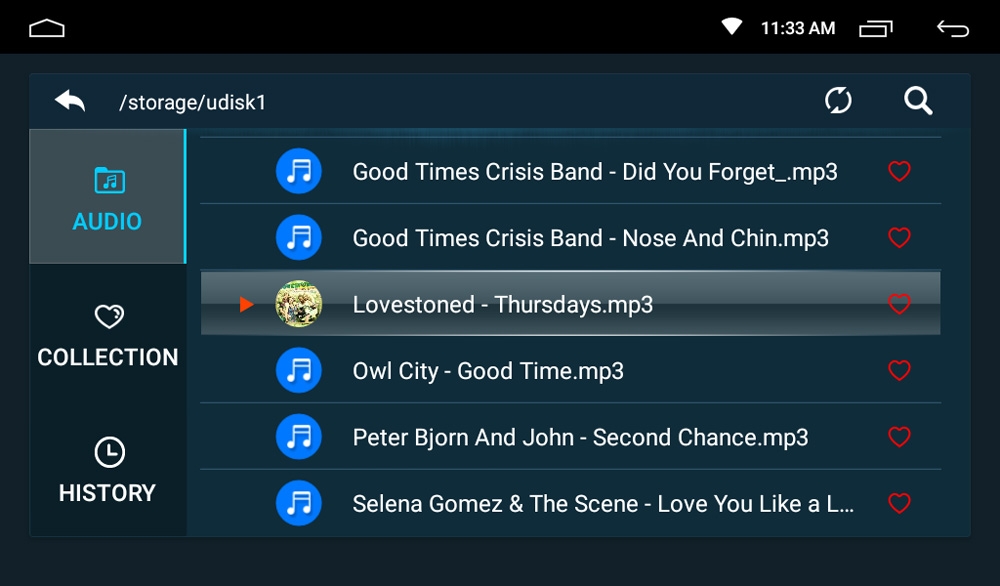Screen dimensions: 1000x586
Task: Click music note icon beside Nose And Chin
Action: (299, 238)
